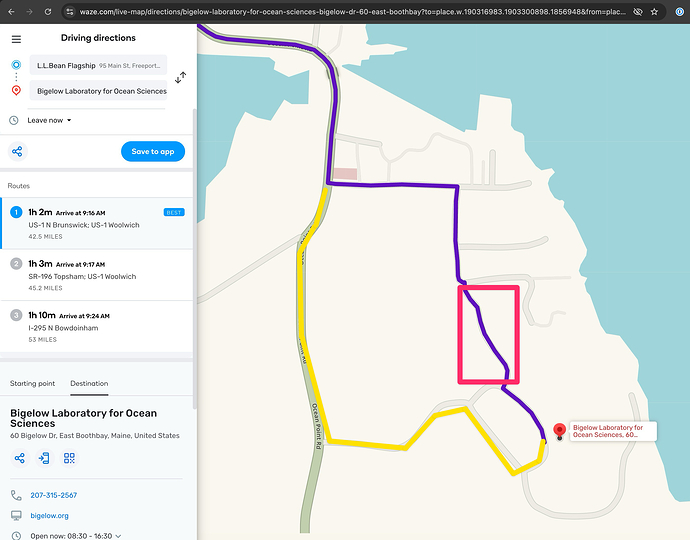Send destination to phone icon
The width and height of the screenshot is (690, 540).
(44, 458)
